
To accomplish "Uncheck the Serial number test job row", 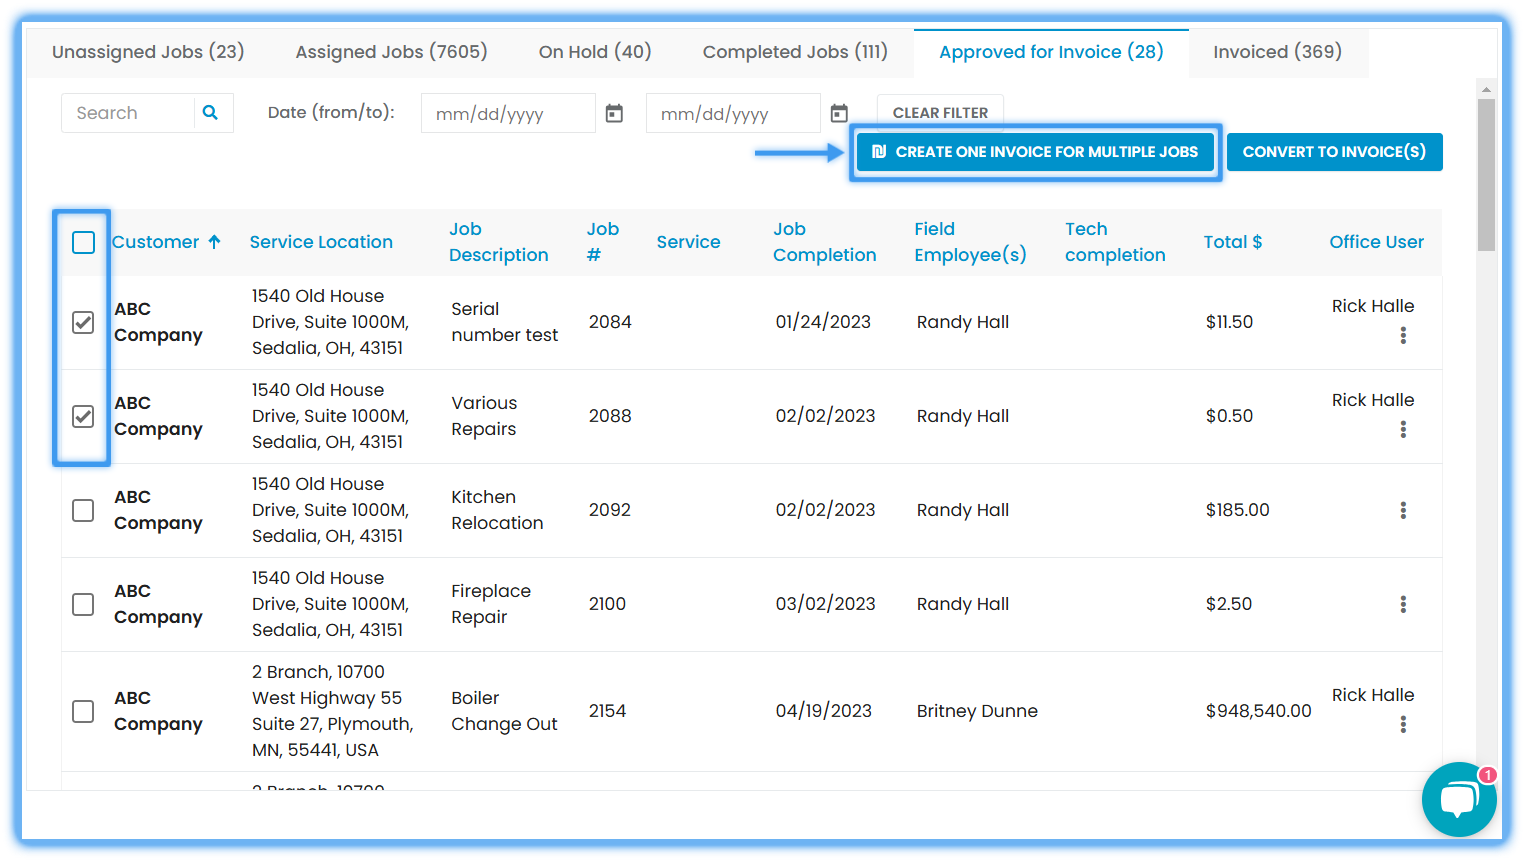I will 83,322.
